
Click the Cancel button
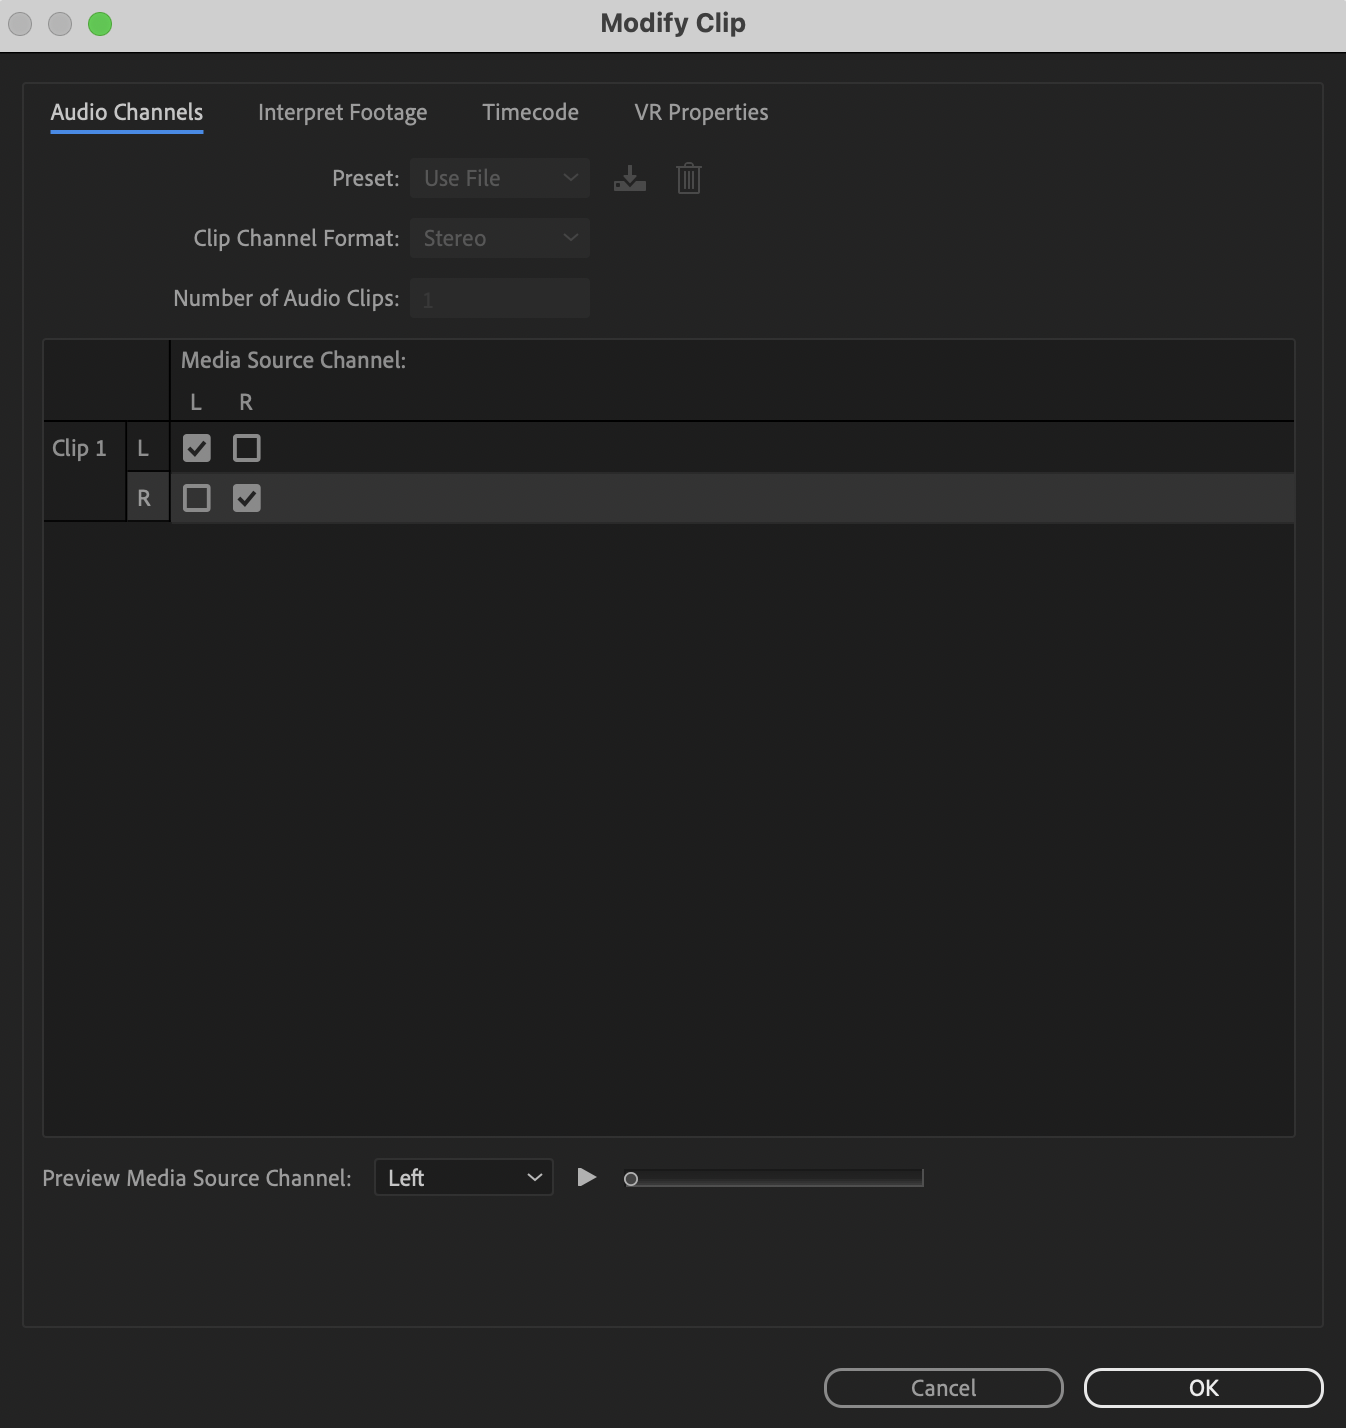tap(943, 1388)
